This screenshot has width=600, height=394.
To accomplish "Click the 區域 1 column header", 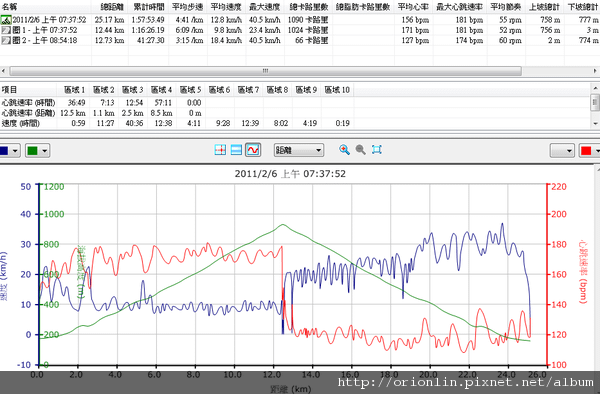I will 74,90.
